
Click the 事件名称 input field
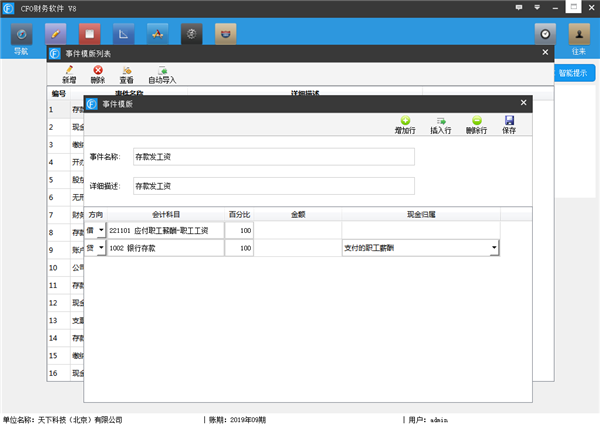(272, 157)
